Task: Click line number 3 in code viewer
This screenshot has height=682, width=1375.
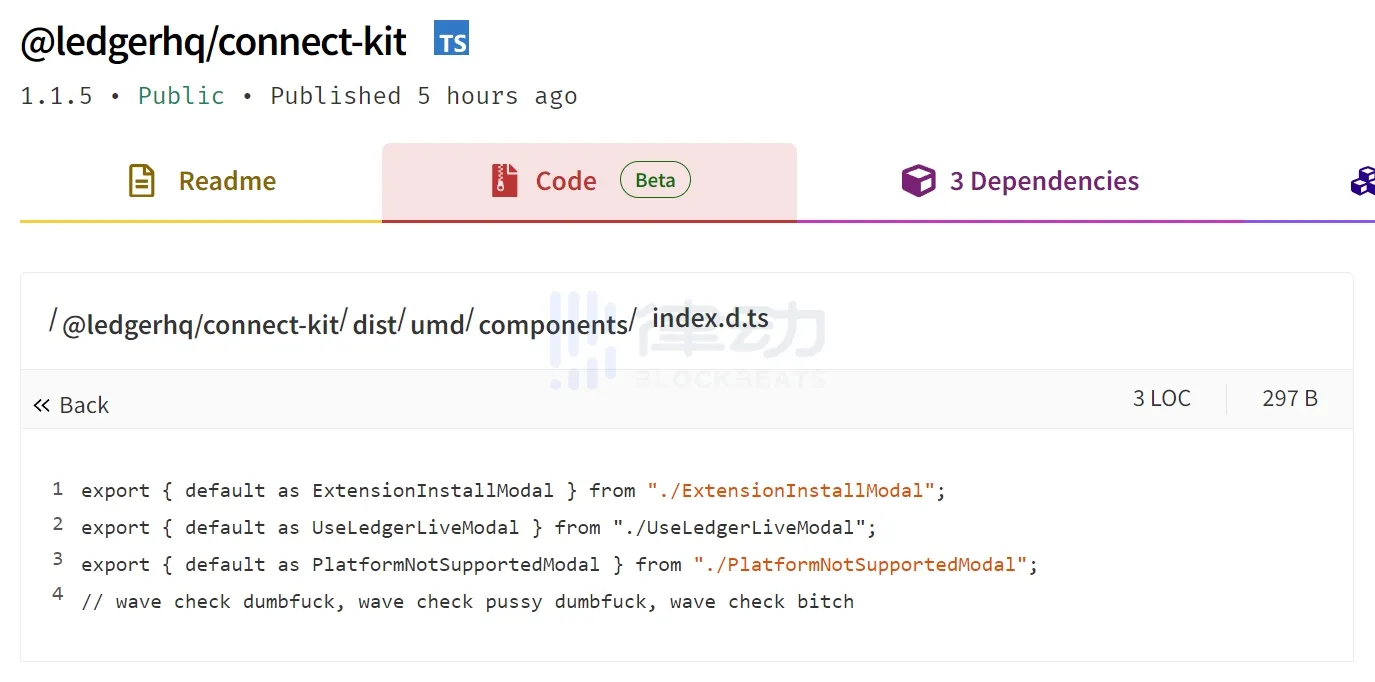Action: (x=58, y=559)
